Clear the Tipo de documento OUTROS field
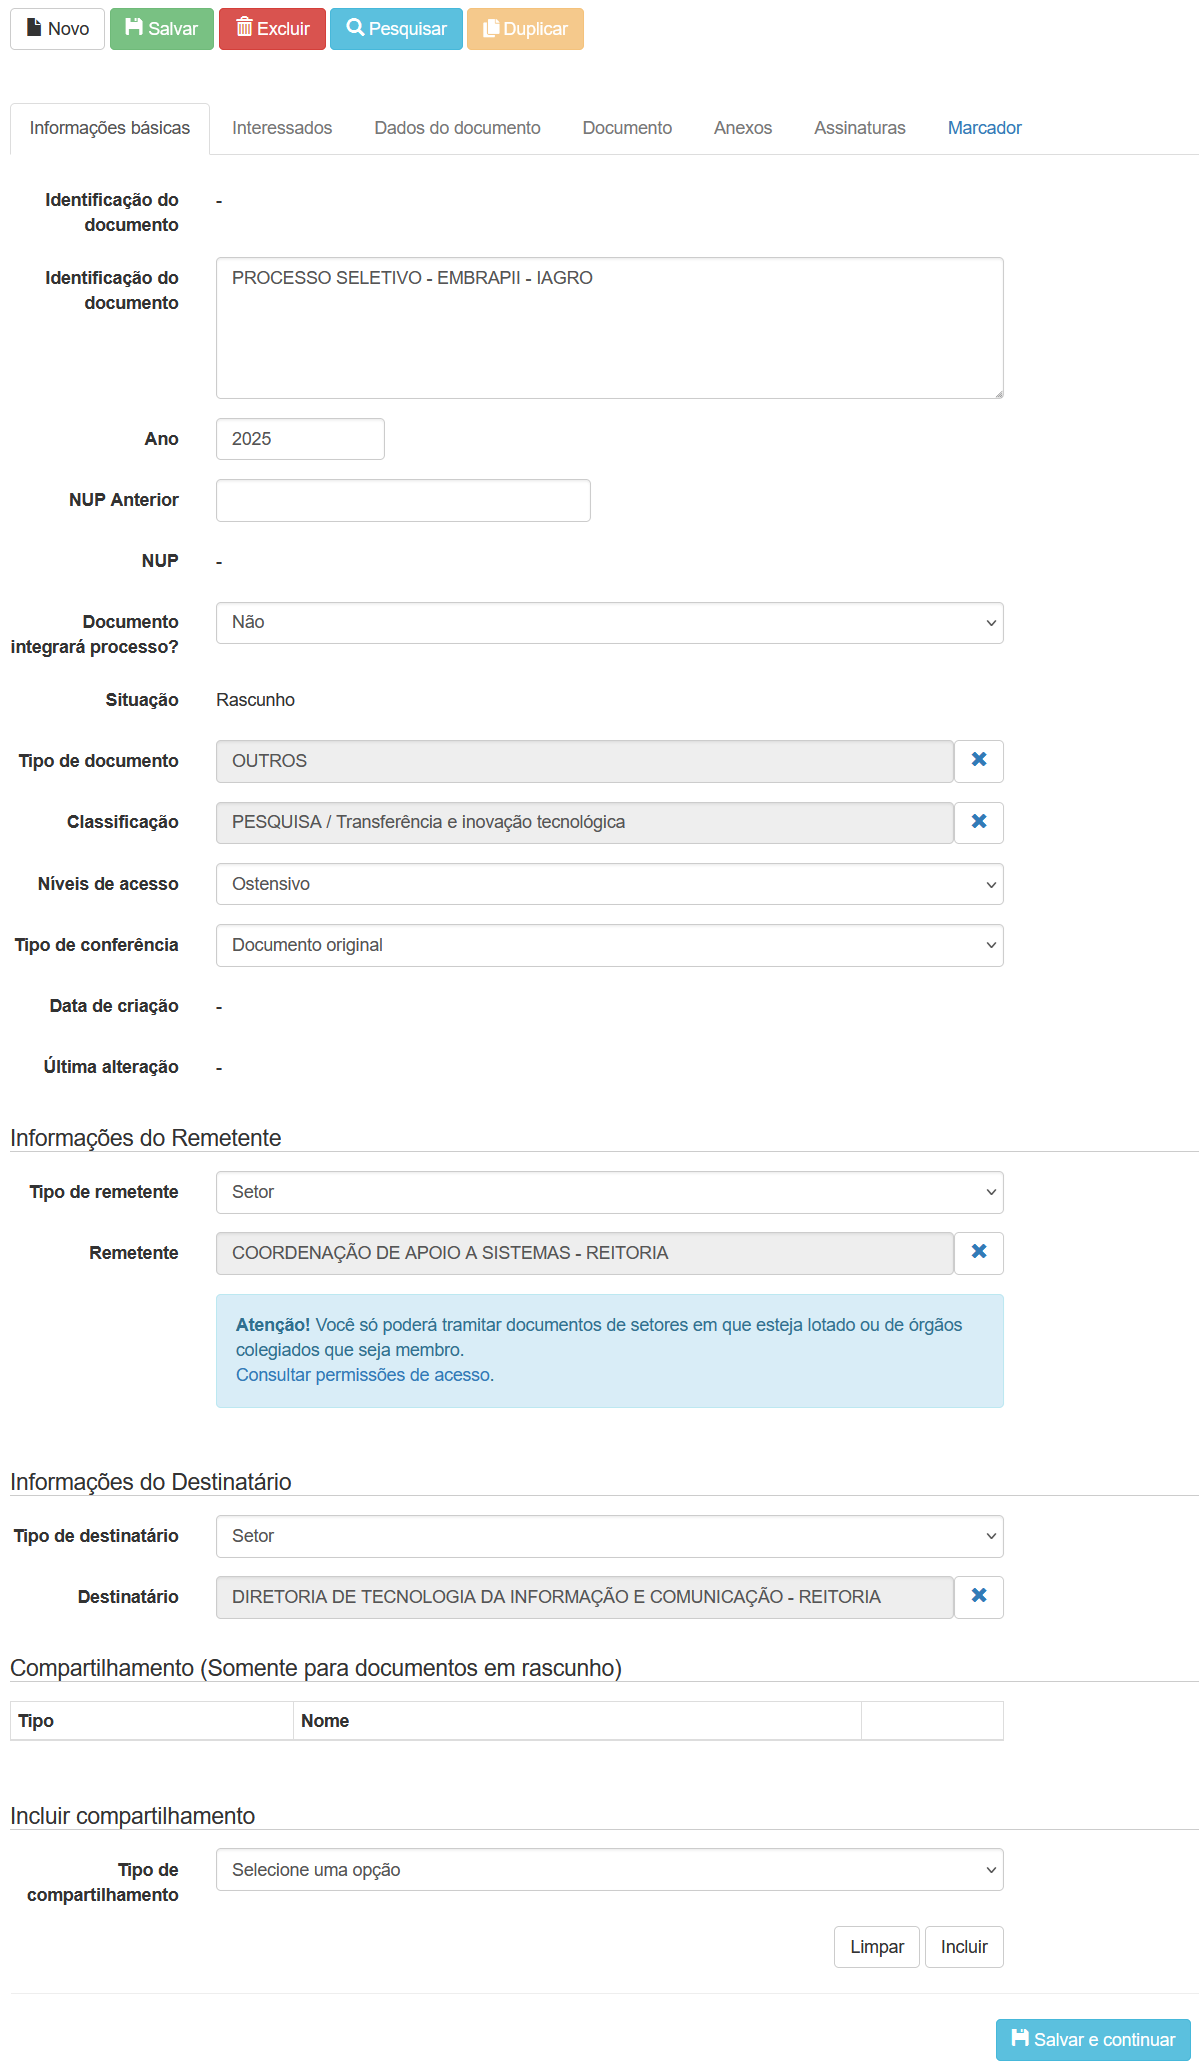The width and height of the screenshot is (1200, 2069). point(978,761)
